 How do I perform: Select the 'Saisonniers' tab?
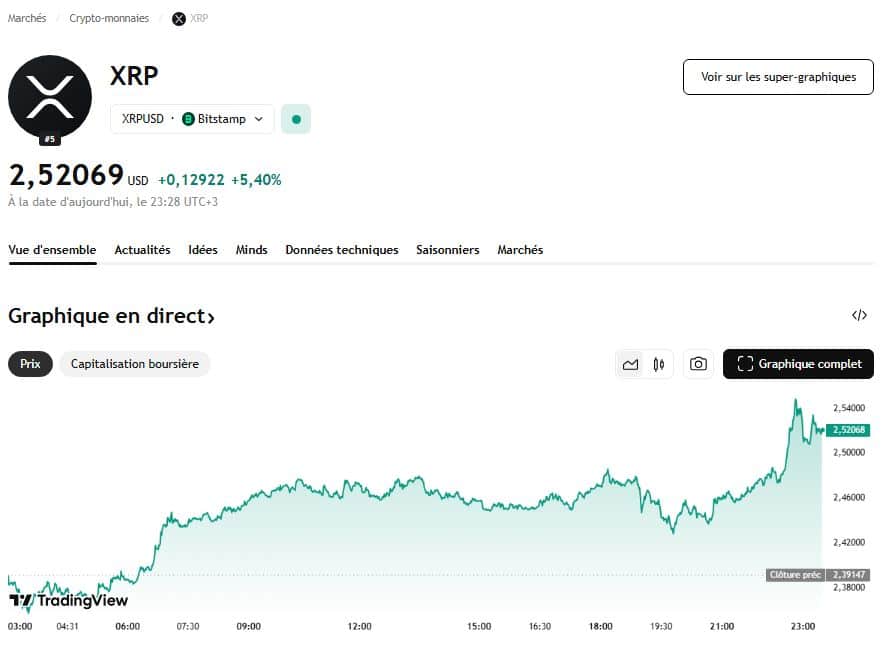point(448,250)
